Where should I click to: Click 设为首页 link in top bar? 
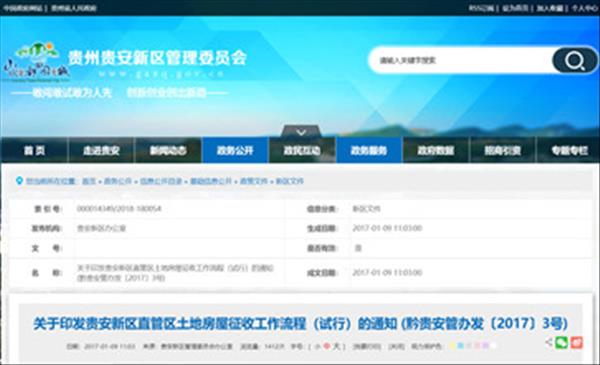pos(515,8)
